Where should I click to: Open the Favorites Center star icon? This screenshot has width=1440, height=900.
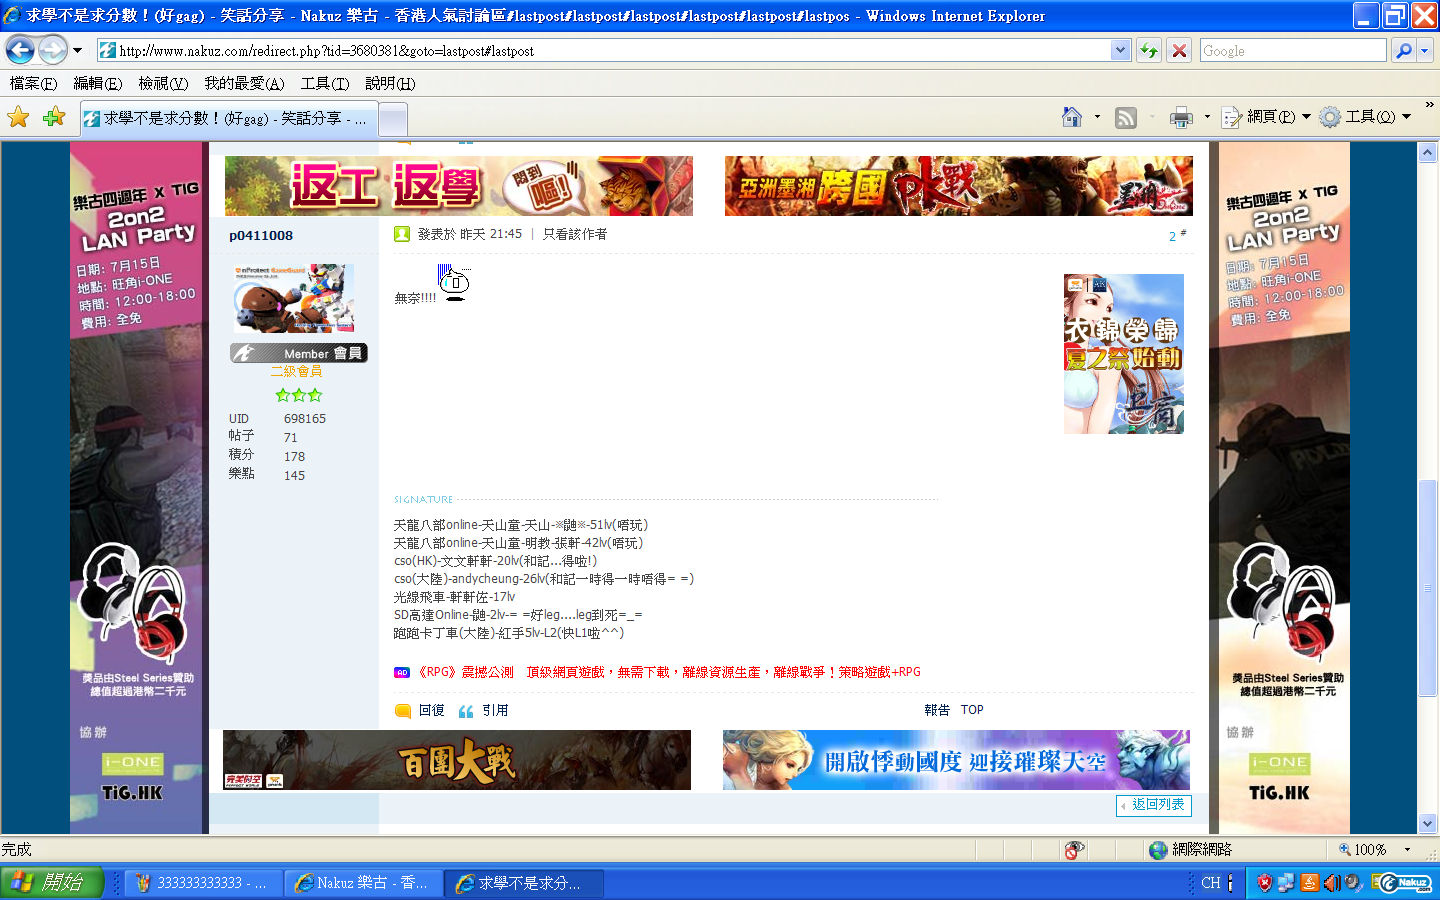point(18,118)
